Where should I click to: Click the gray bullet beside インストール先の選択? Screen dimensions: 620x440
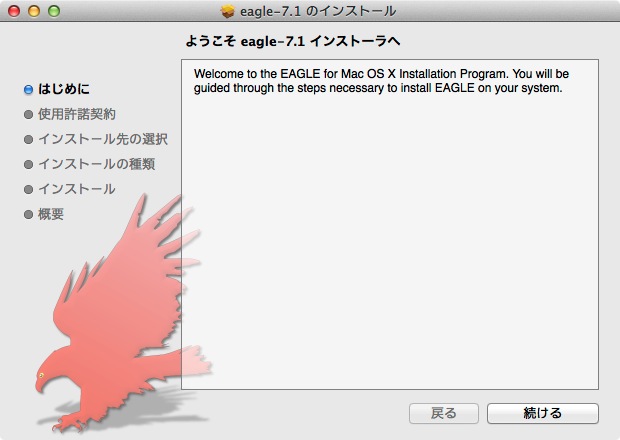(x=28, y=140)
